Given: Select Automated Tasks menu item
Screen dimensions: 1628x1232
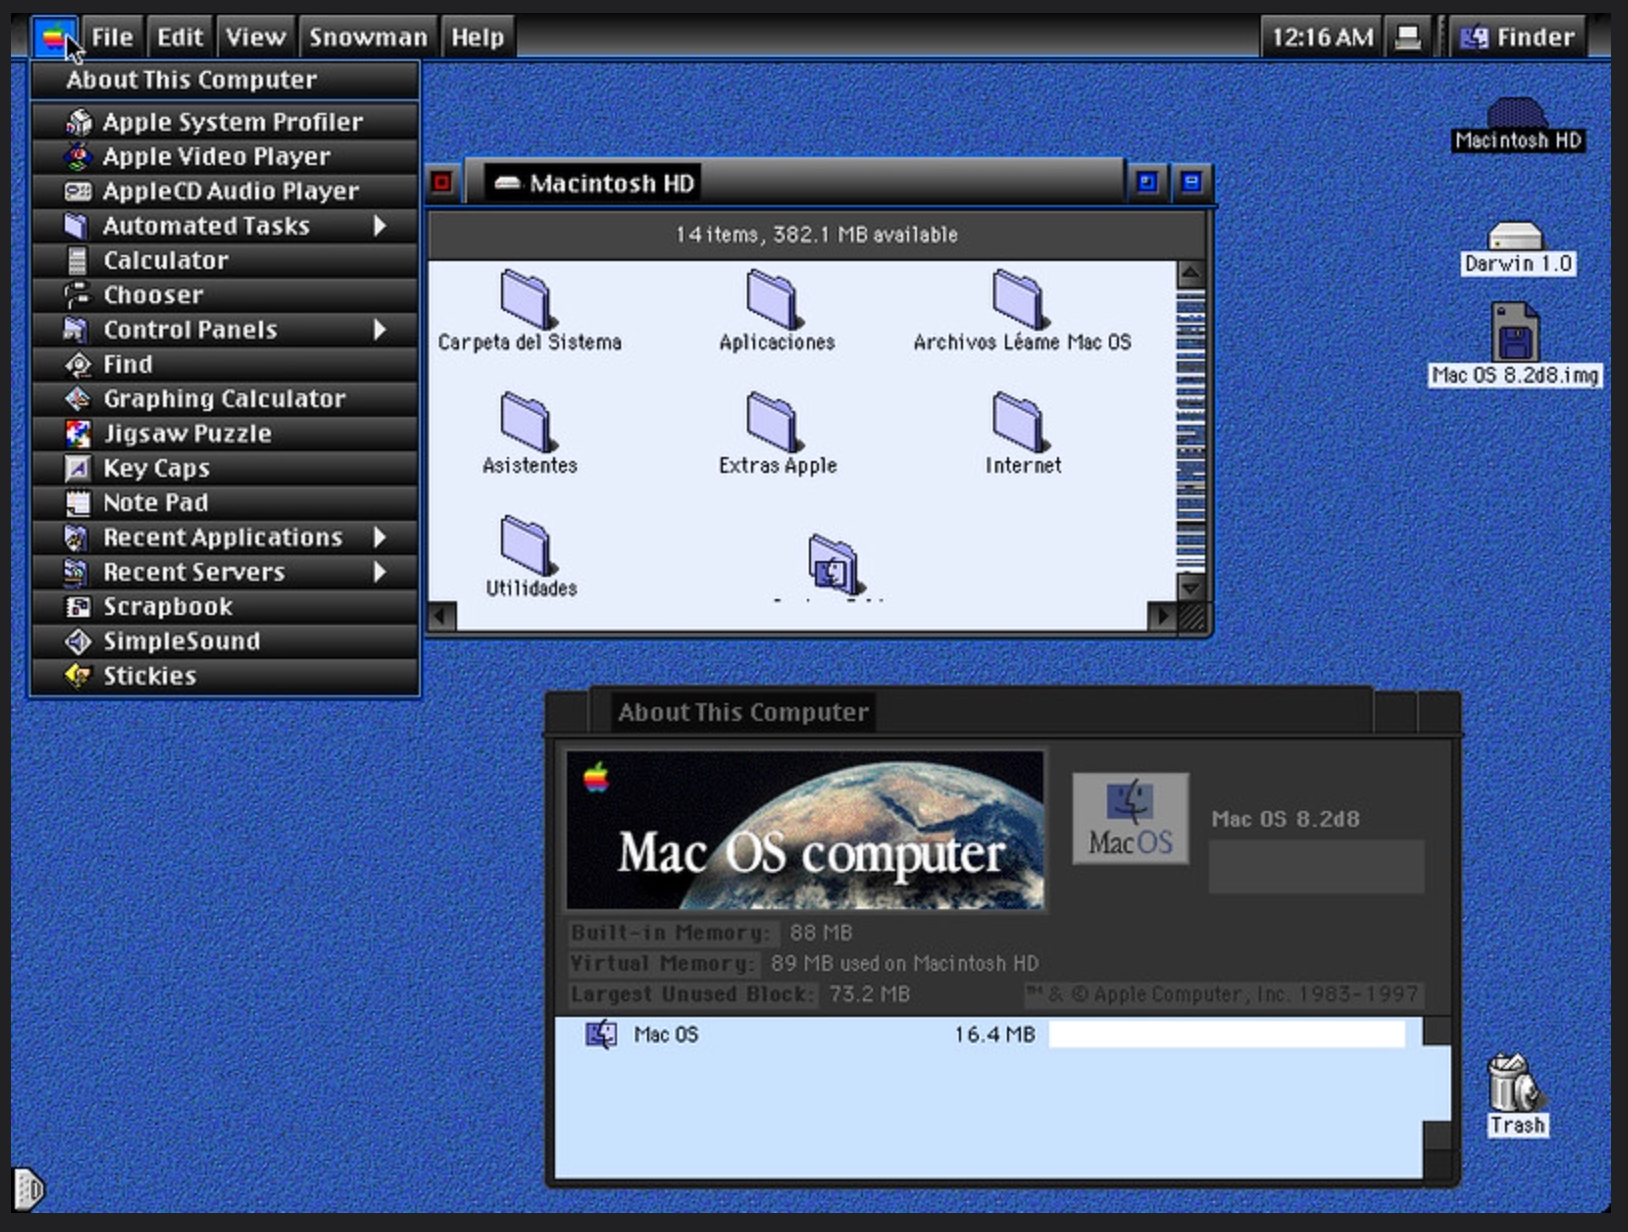Looking at the screenshot, I should coord(225,226).
